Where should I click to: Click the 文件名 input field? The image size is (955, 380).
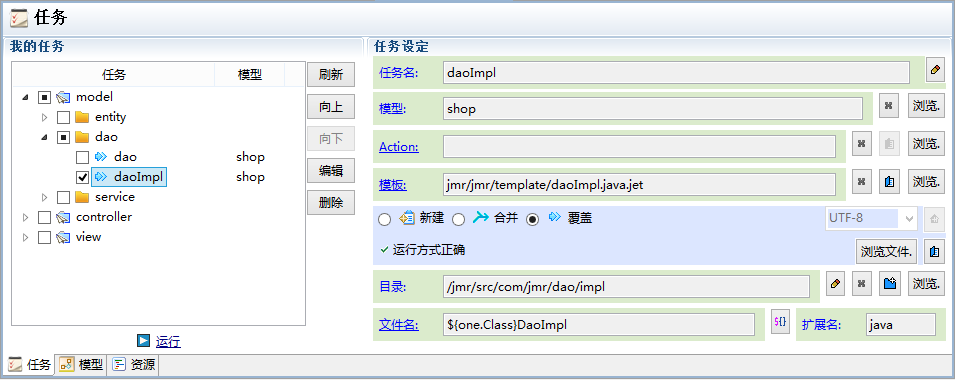click(599, 325)
